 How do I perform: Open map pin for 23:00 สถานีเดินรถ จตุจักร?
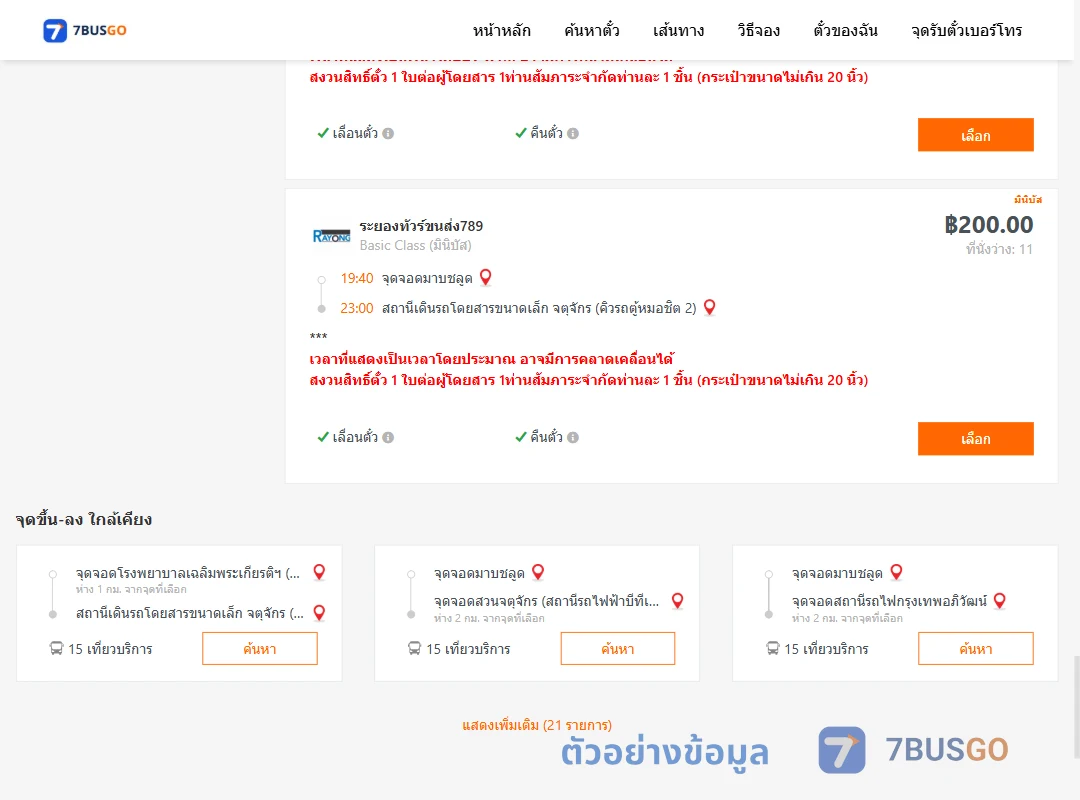[709, 307]
